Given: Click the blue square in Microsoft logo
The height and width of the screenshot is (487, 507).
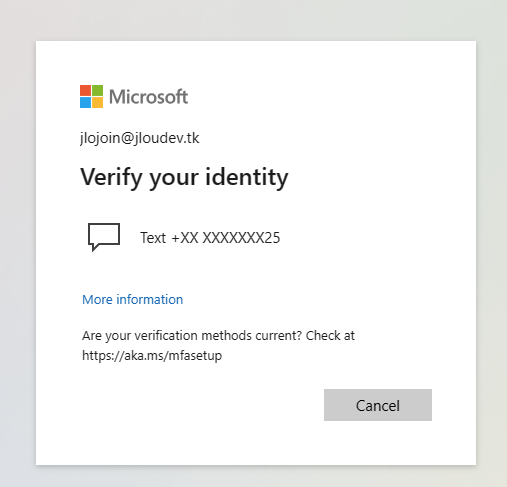Looking at the screenshot, I should 85,102.
